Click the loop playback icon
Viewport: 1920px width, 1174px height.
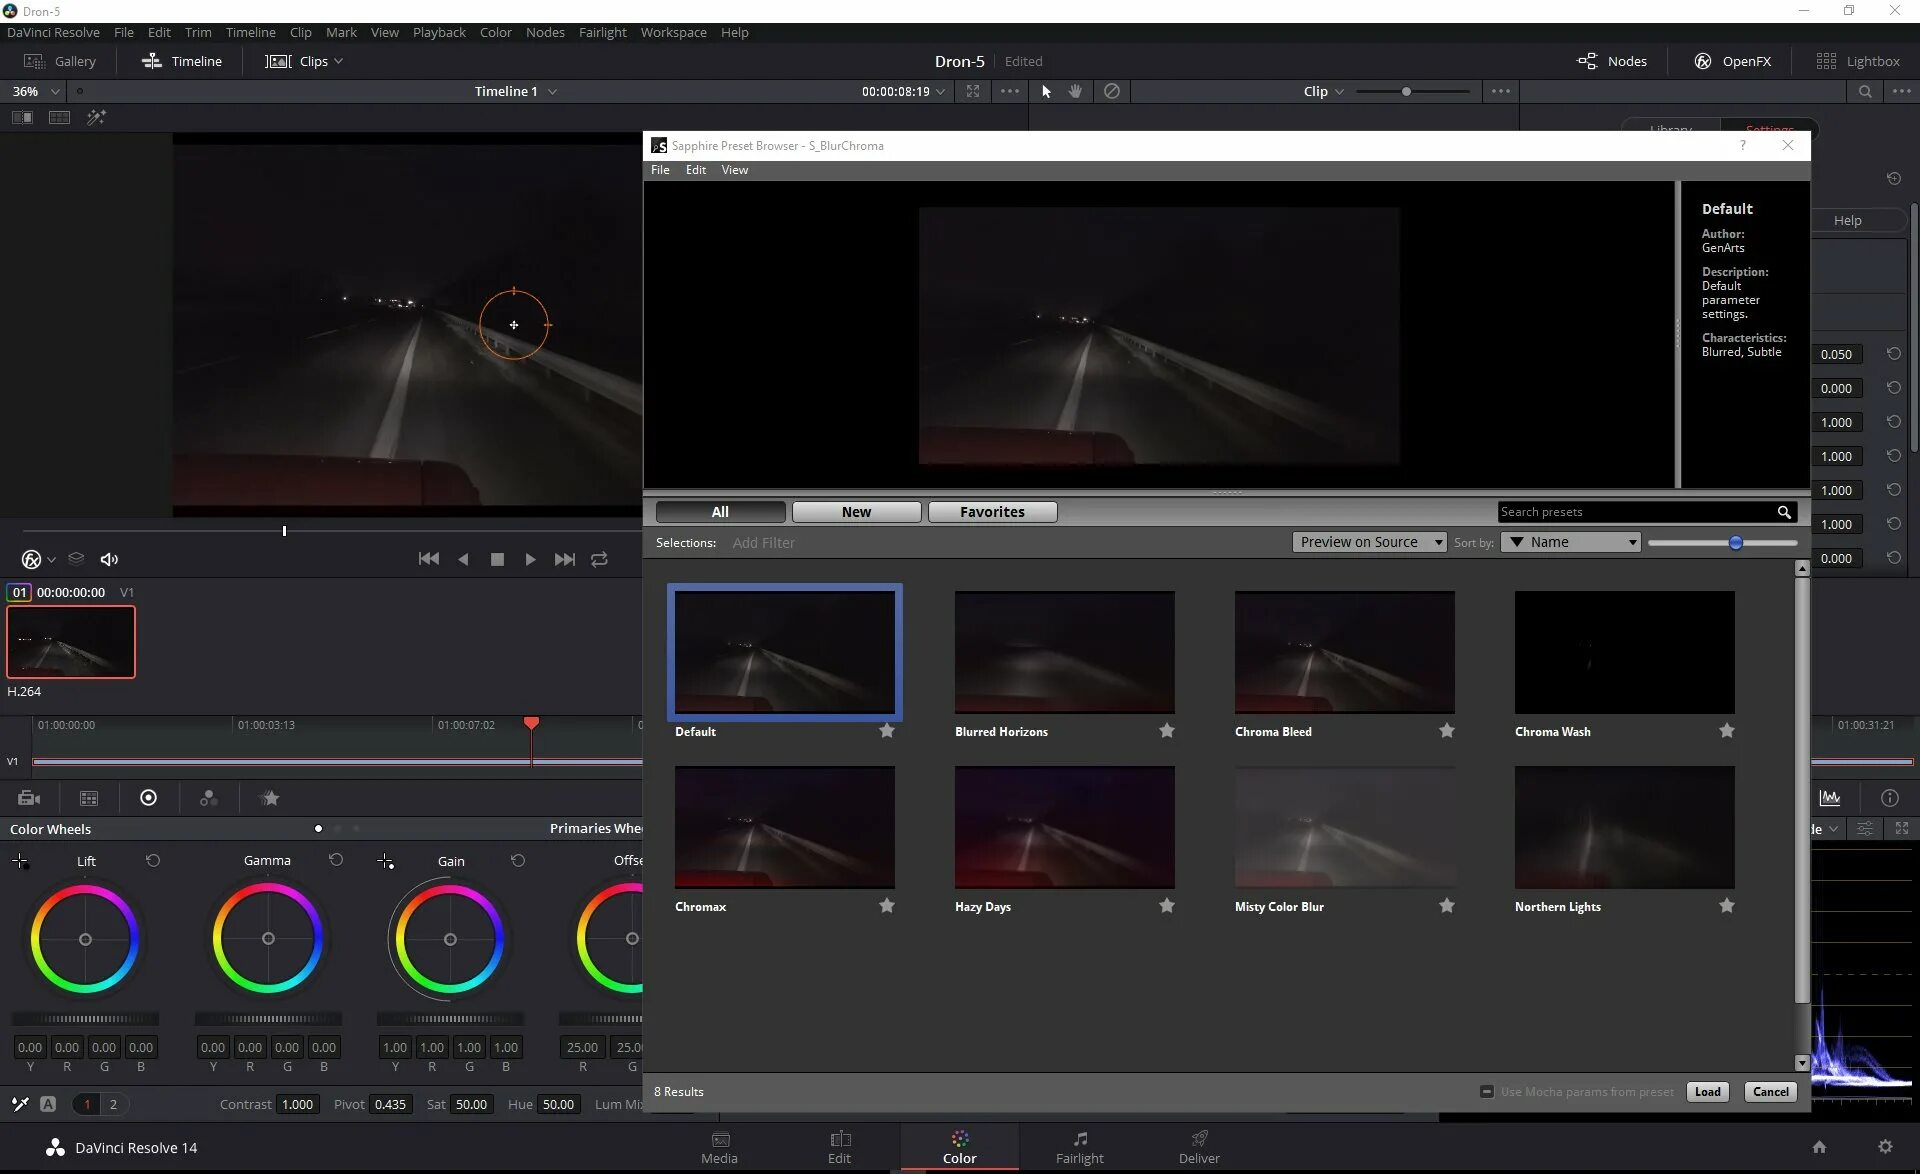pyautogui.click(x=599, y=559)
